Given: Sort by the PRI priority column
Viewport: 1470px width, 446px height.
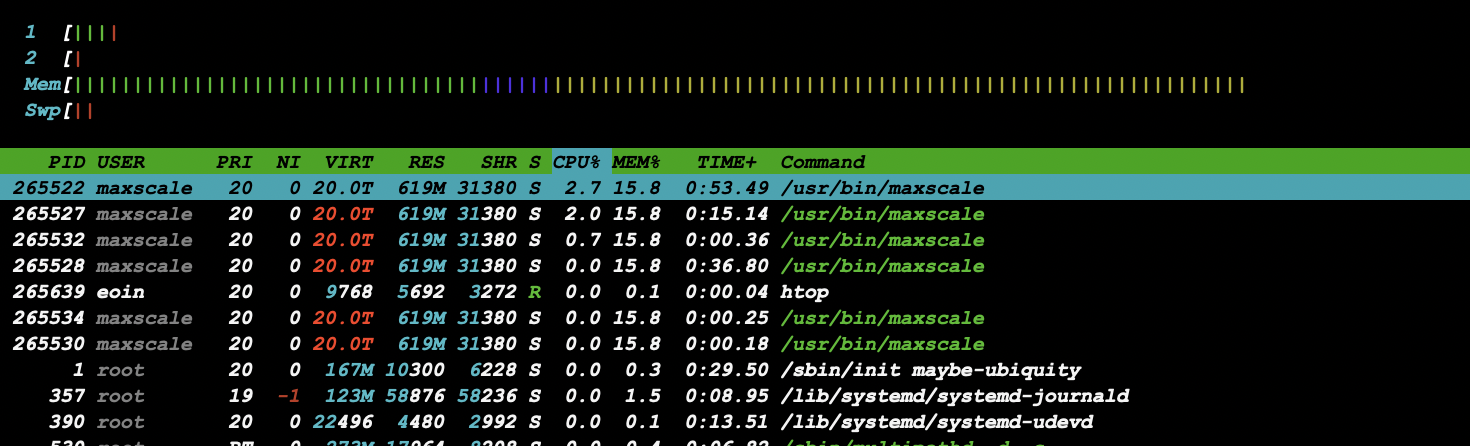Looking at the screenshot, I should point(235,162).
